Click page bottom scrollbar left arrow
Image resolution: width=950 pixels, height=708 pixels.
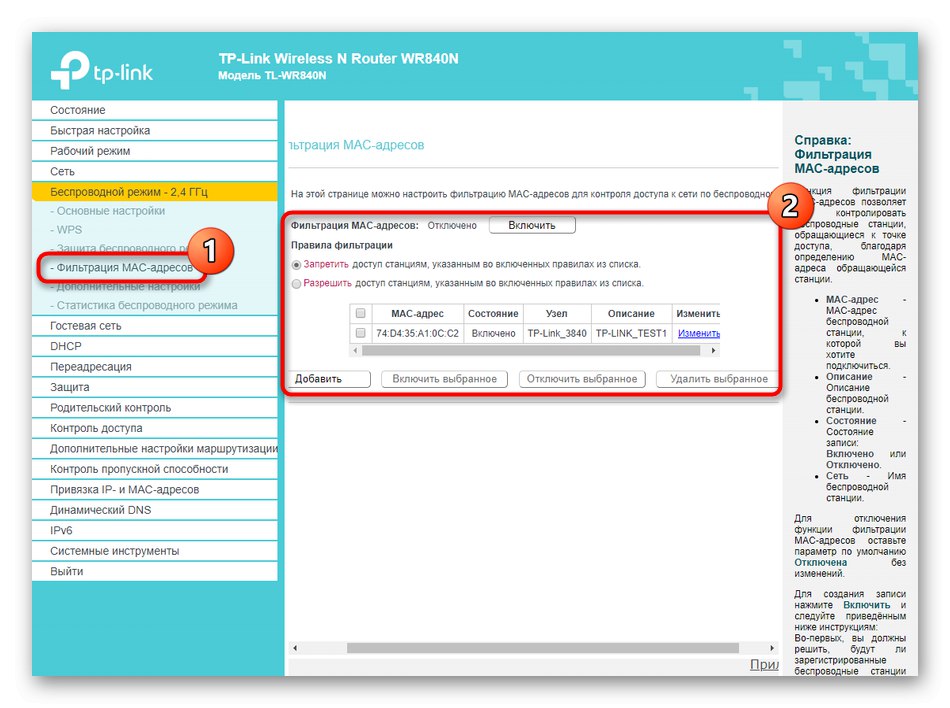tap(295, 647)
